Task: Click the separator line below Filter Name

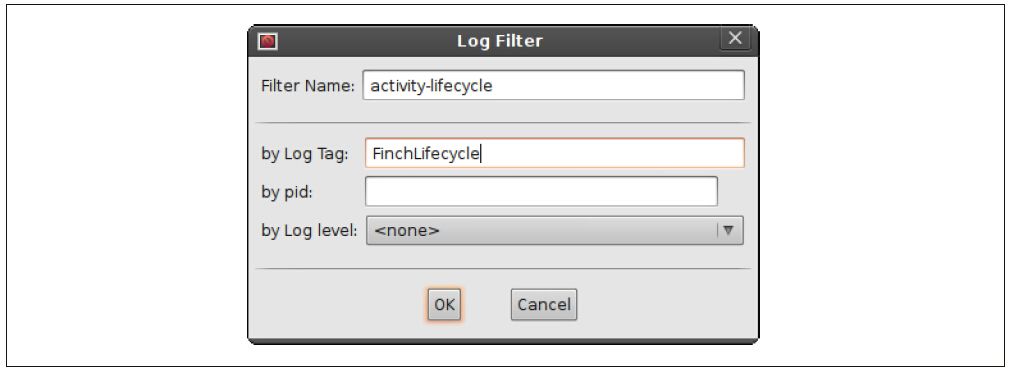Action: (503, 122)
